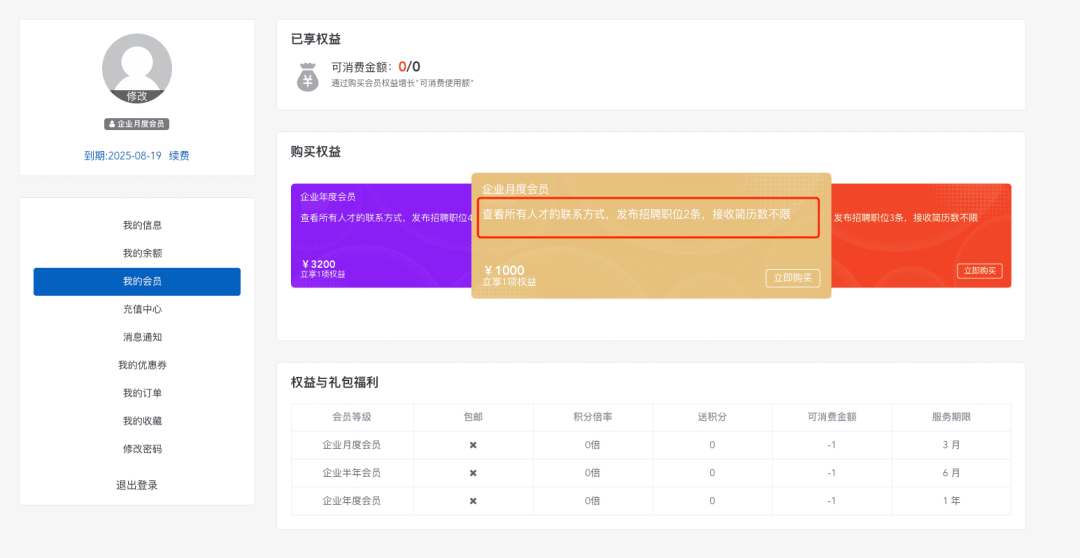Open 充值中心 from the sidebar
The image size is (1080, 558).
tap(142, 309)
